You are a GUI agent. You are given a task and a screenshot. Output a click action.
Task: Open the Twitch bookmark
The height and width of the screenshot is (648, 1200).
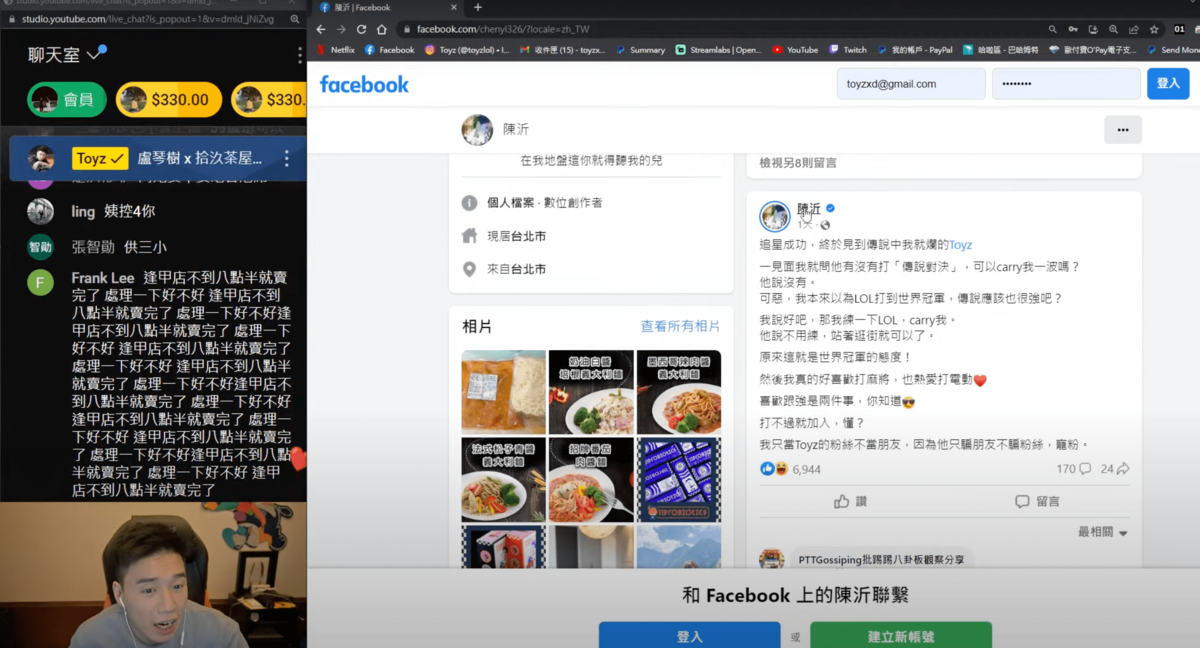coord(848,50)
